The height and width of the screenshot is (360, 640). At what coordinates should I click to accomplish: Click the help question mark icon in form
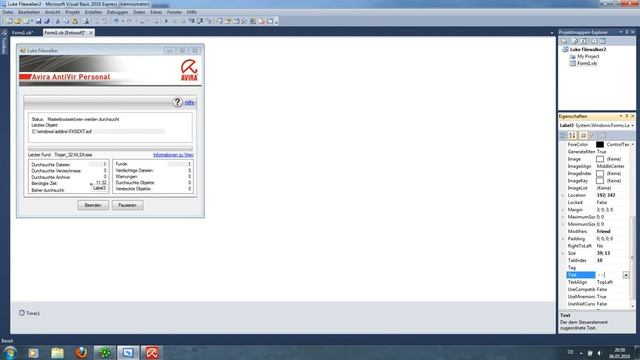click(177, 102)
